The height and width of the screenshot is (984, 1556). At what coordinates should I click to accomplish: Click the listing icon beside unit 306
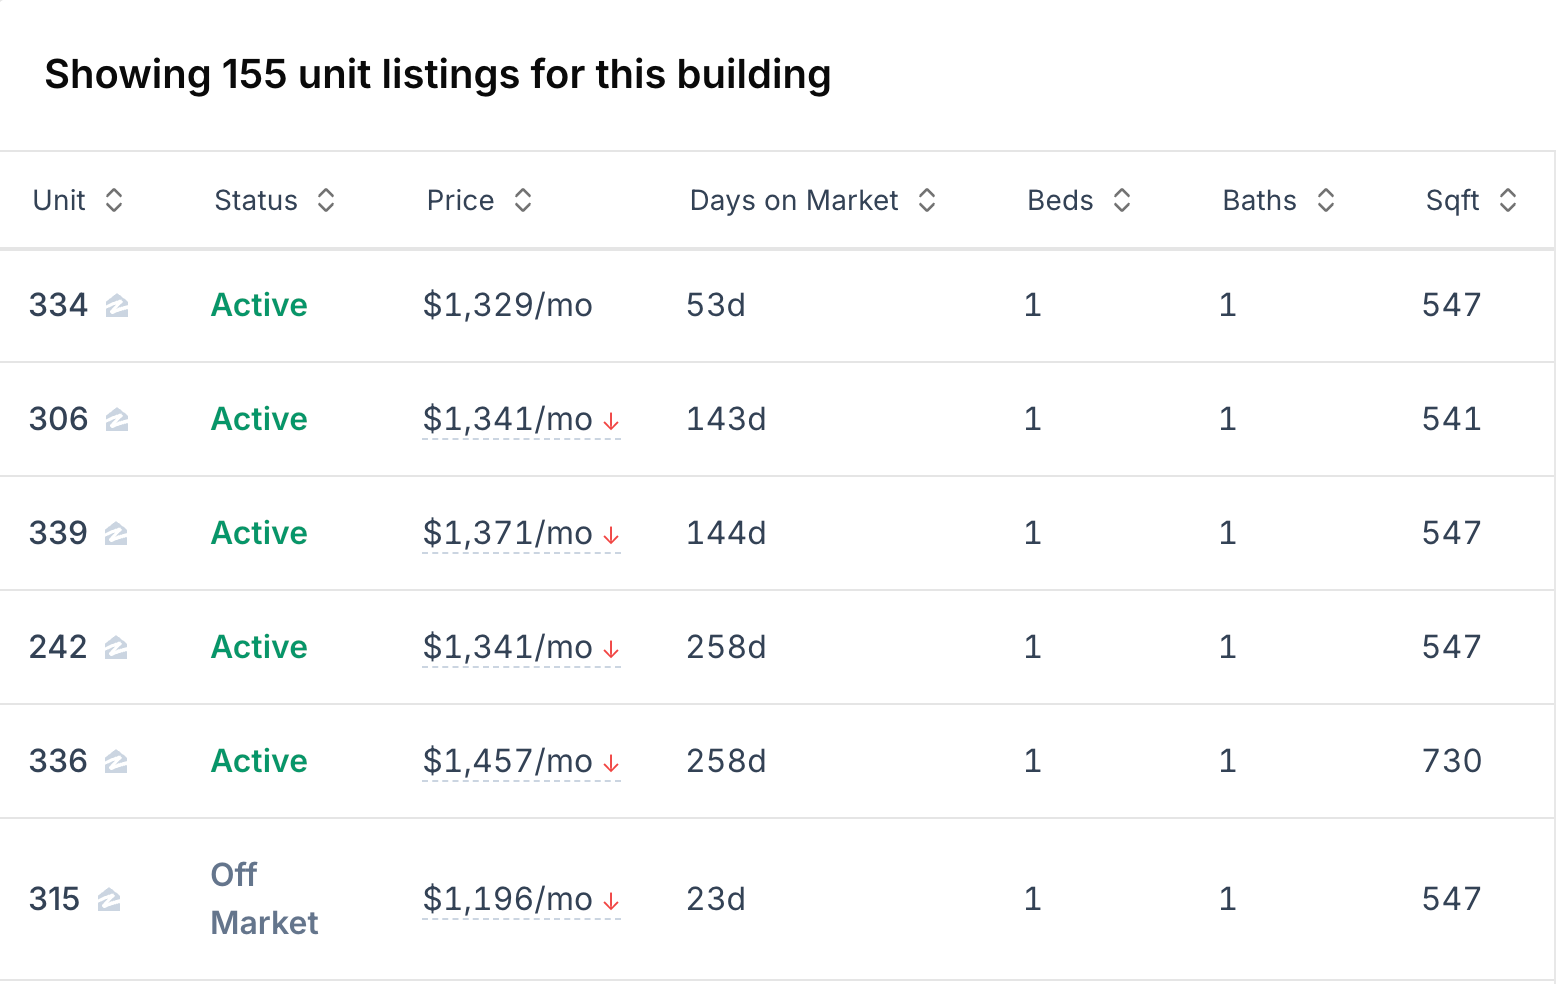click(x=117, y=420)
